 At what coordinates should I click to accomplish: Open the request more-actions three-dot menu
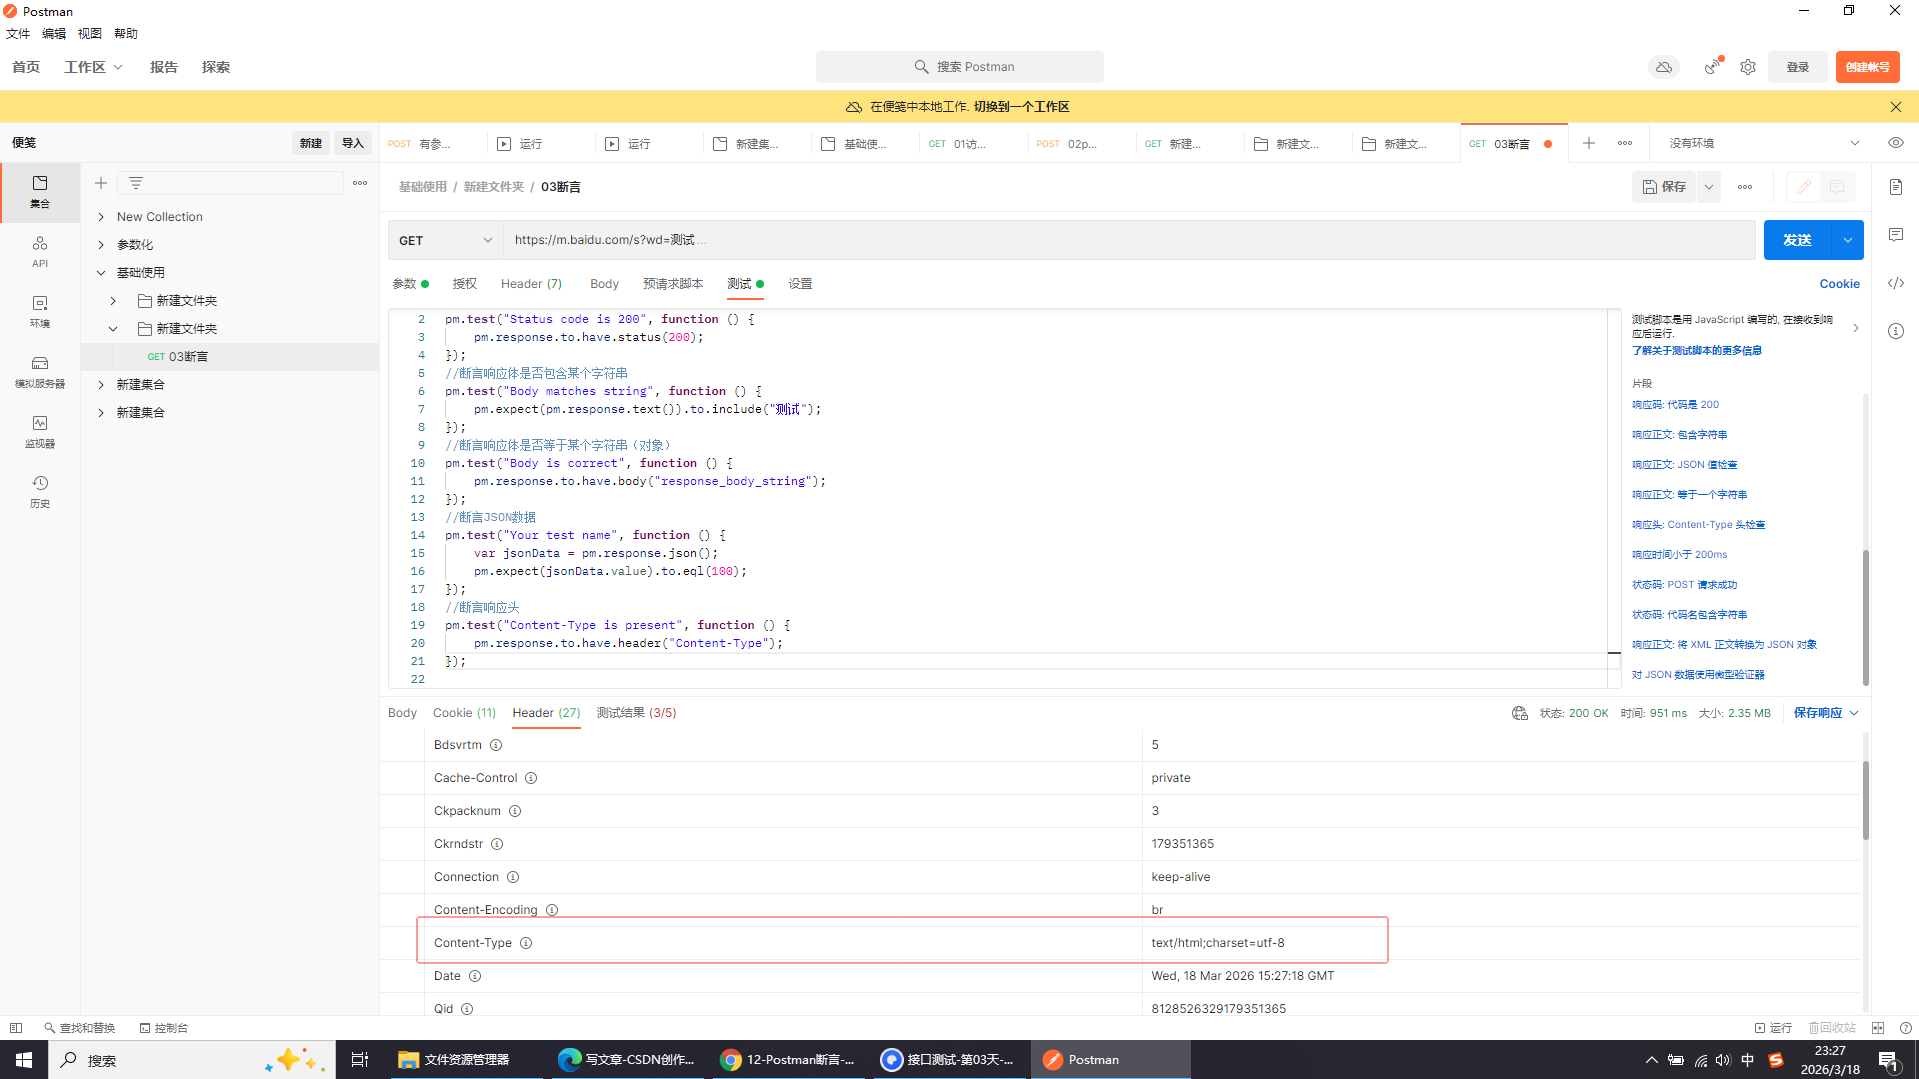point(1745,187)
